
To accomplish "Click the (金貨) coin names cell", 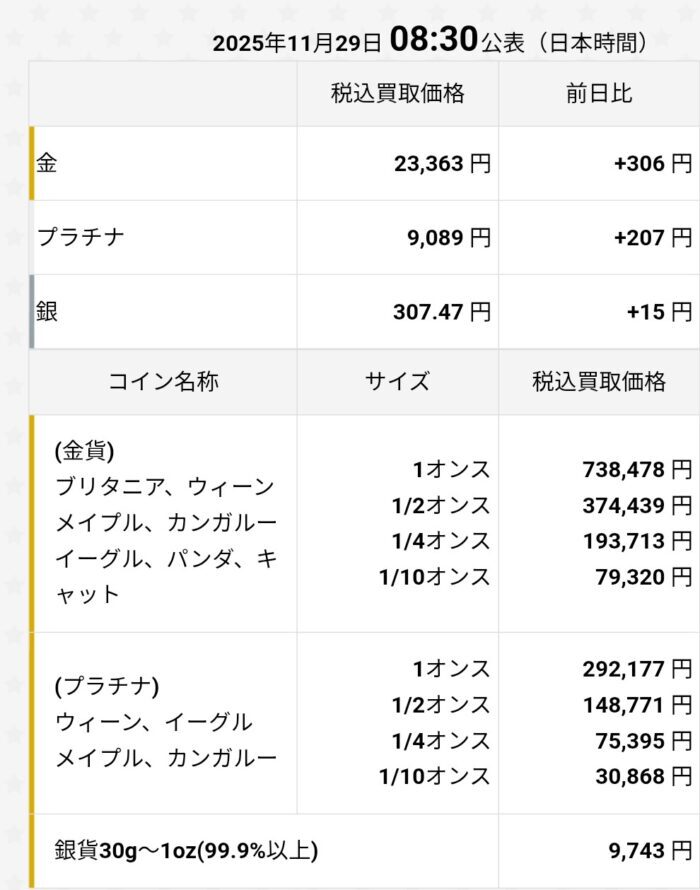I will pyautogui.click(x=165, y=522).
